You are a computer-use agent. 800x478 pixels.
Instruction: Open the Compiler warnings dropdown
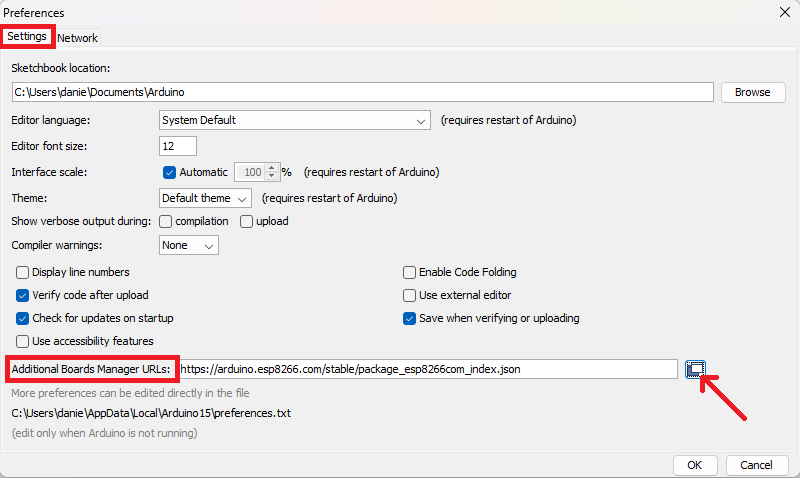pos(189,245)
